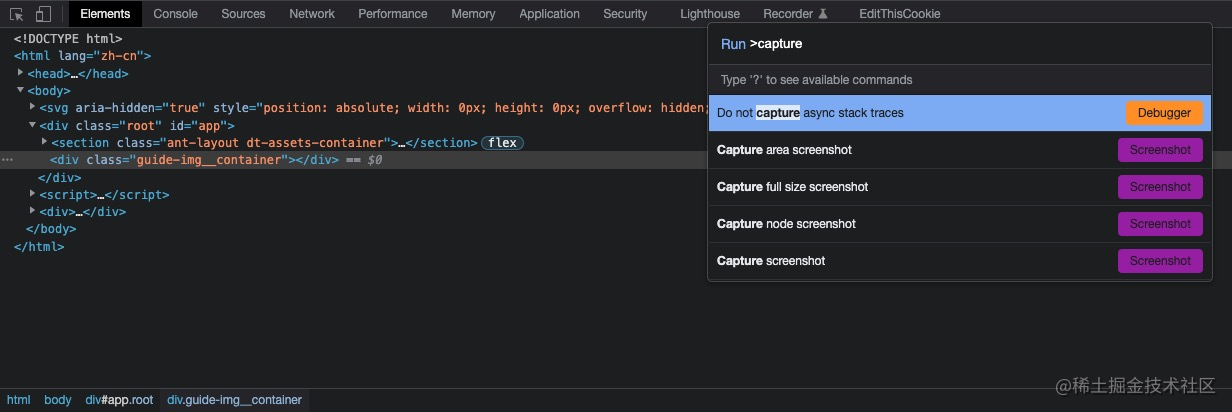Switch to the Network tab
This screenshot has width=1232, height=412.
pyautogui.click(x=312, y=14)
